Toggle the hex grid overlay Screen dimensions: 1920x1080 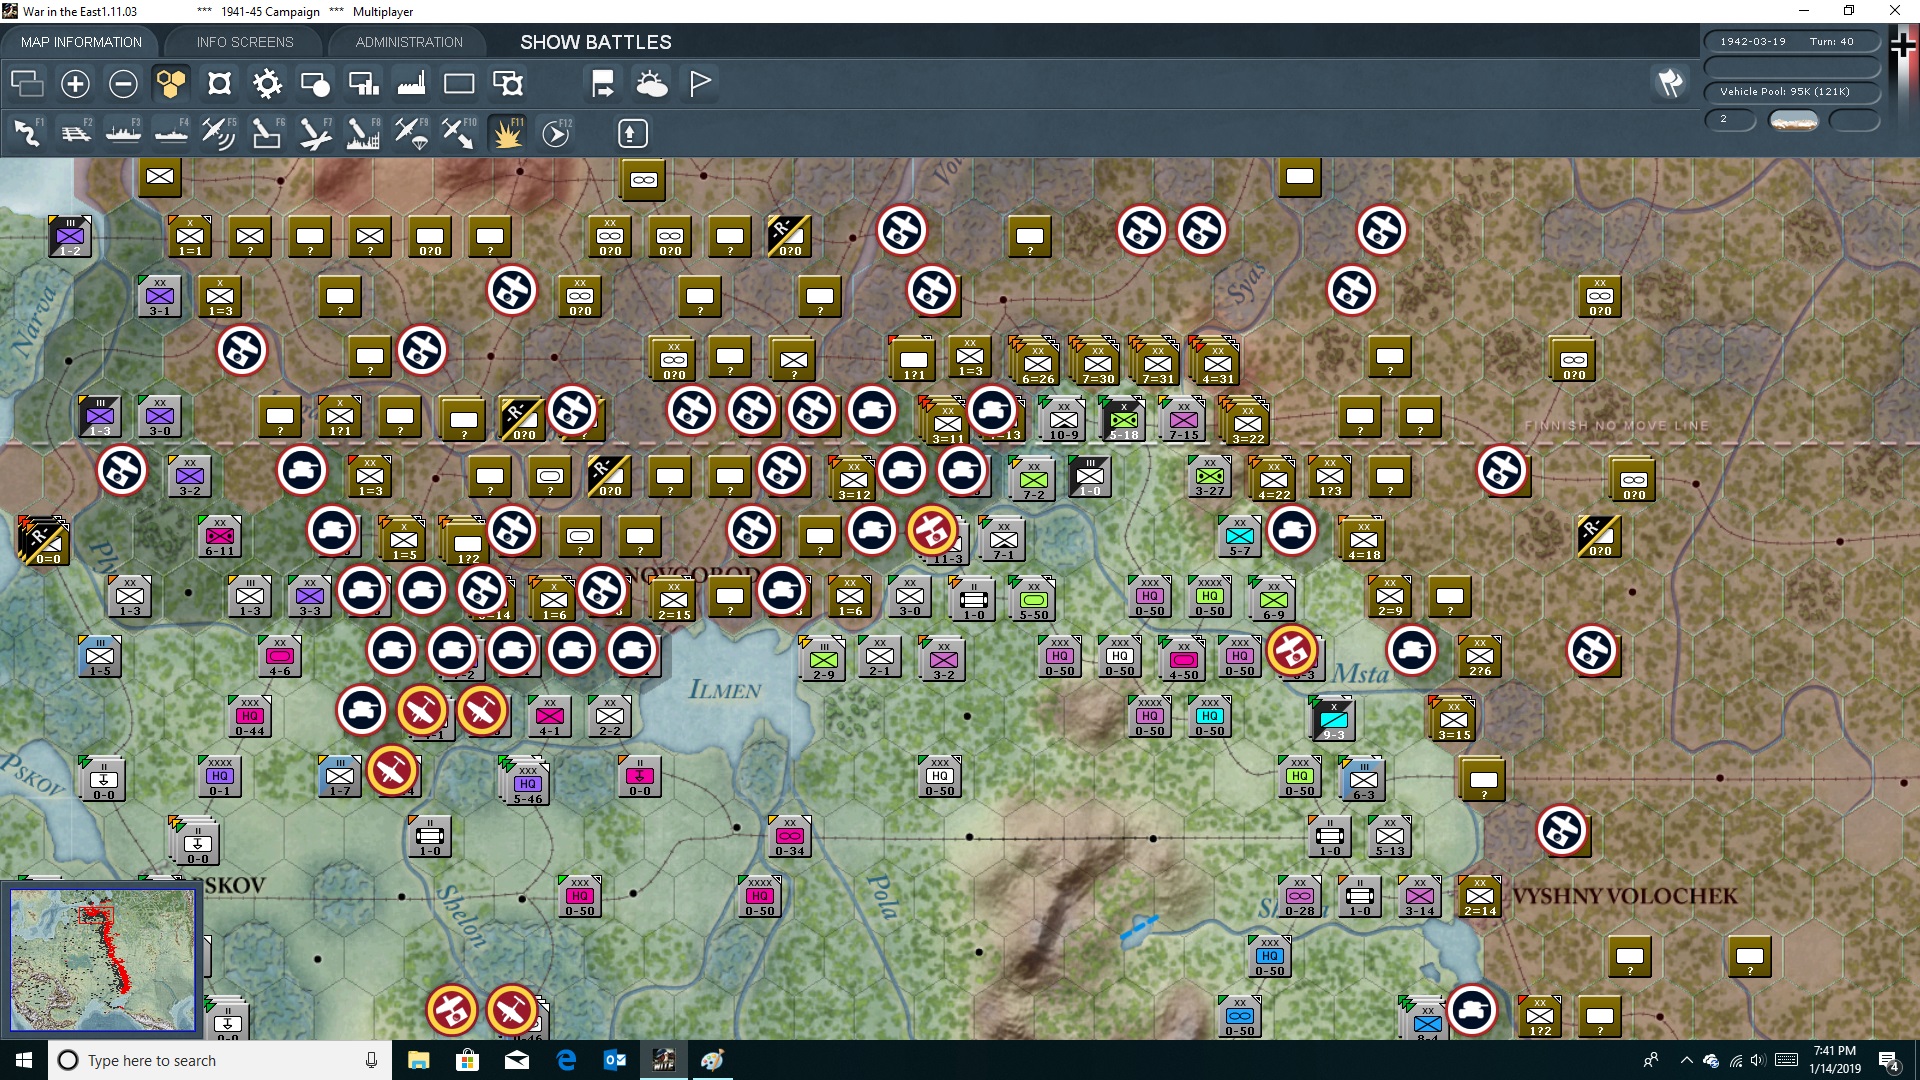pyautogui.click(x=171, y=84)
